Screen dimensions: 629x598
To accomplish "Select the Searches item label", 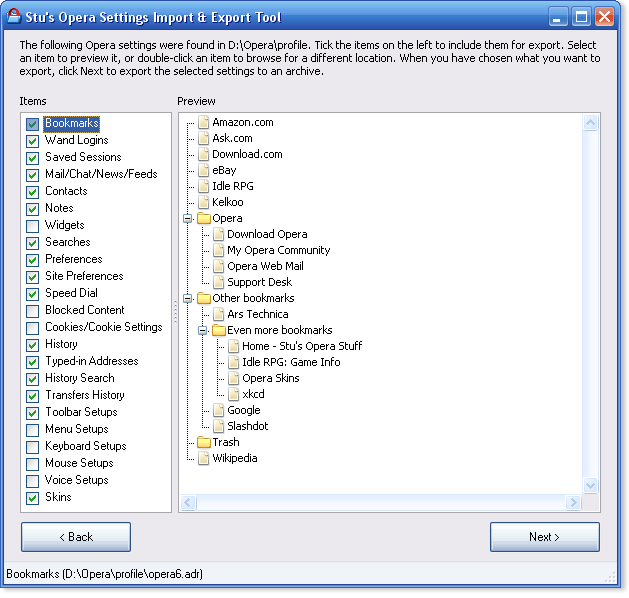I will (68, 242).
